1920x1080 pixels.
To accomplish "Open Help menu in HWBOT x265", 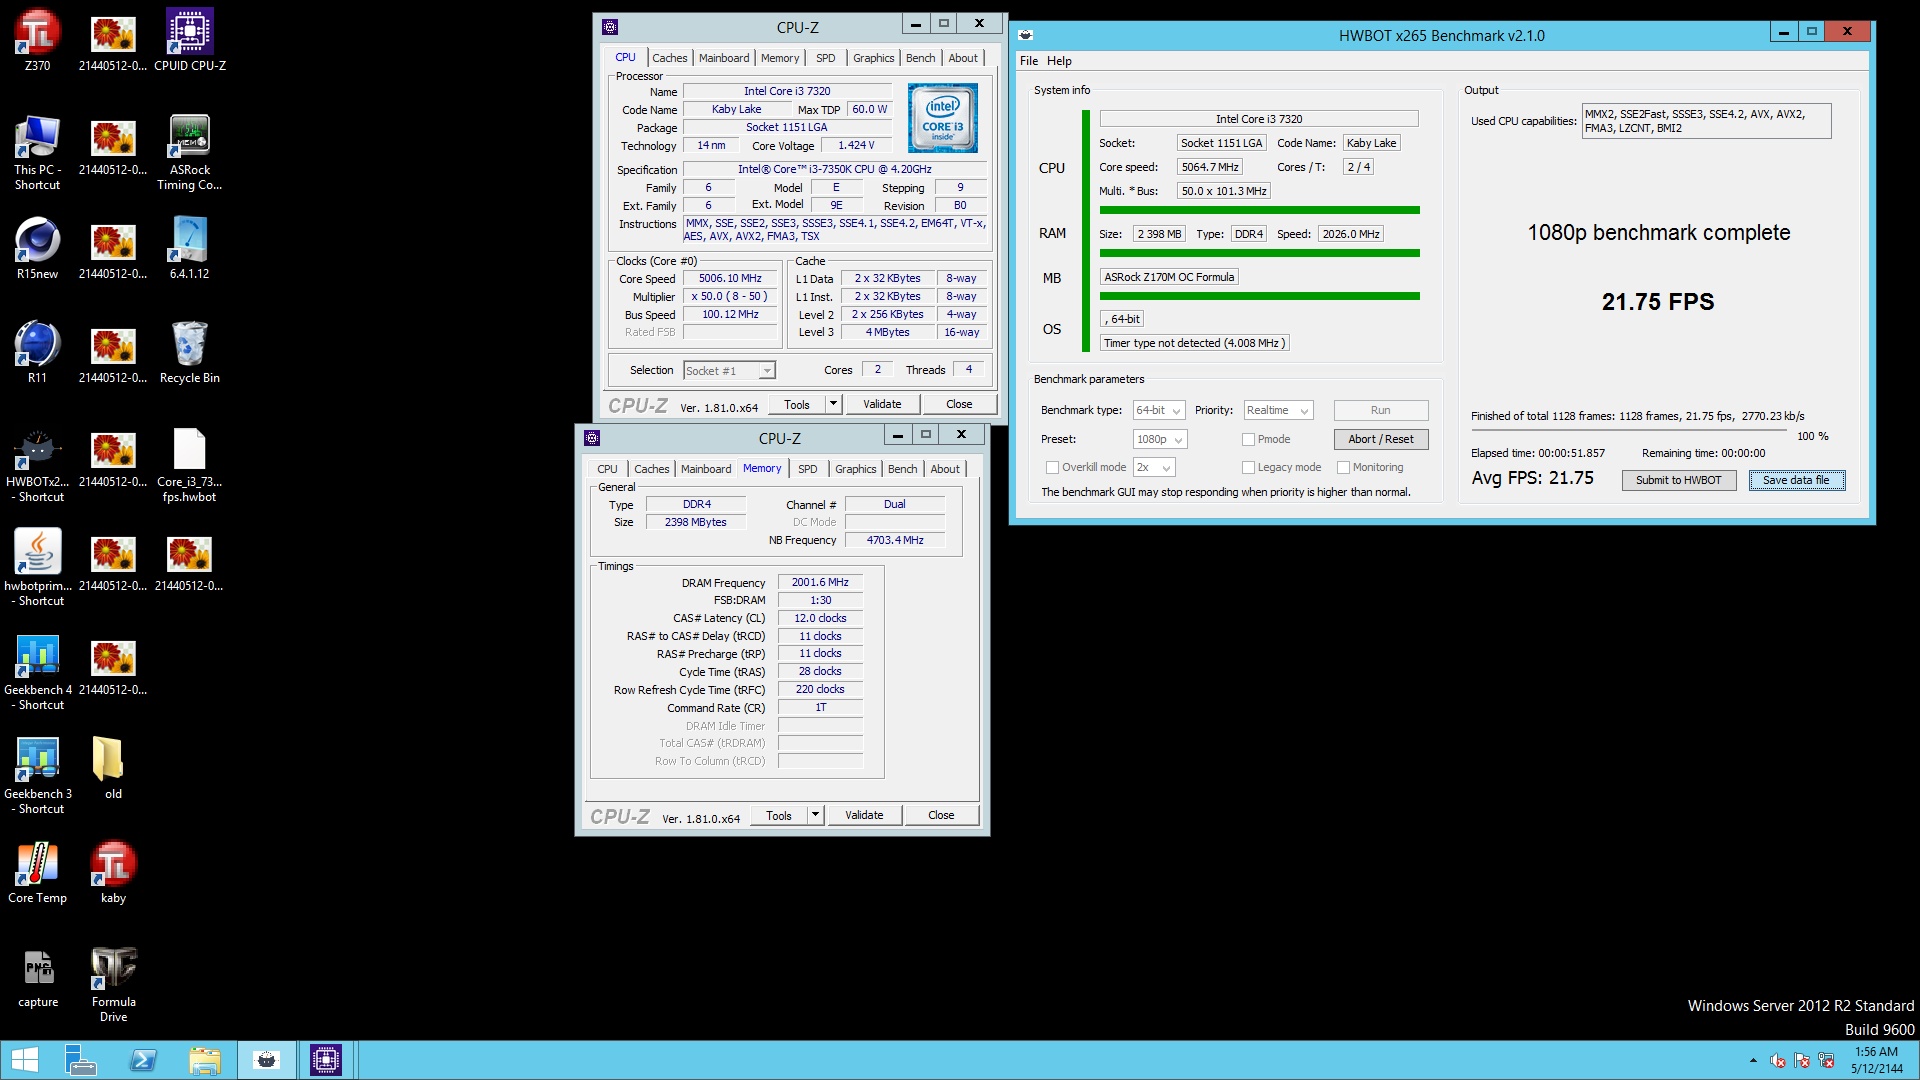I will [1059, 61].
